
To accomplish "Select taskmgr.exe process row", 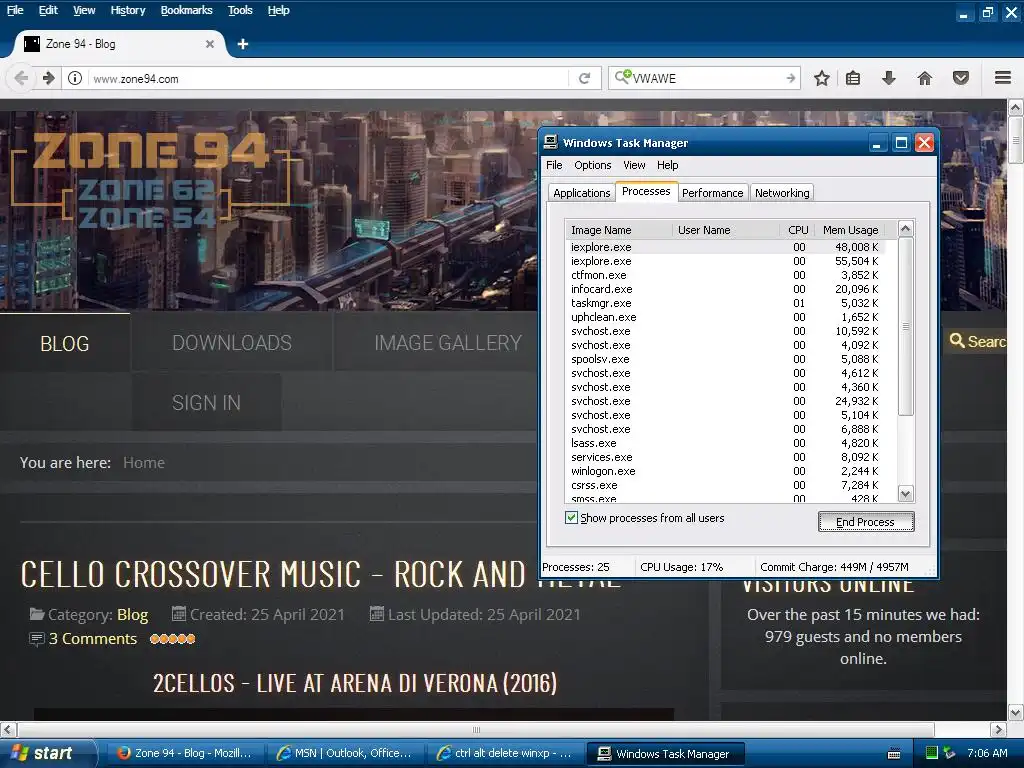I will click(724, 303).
